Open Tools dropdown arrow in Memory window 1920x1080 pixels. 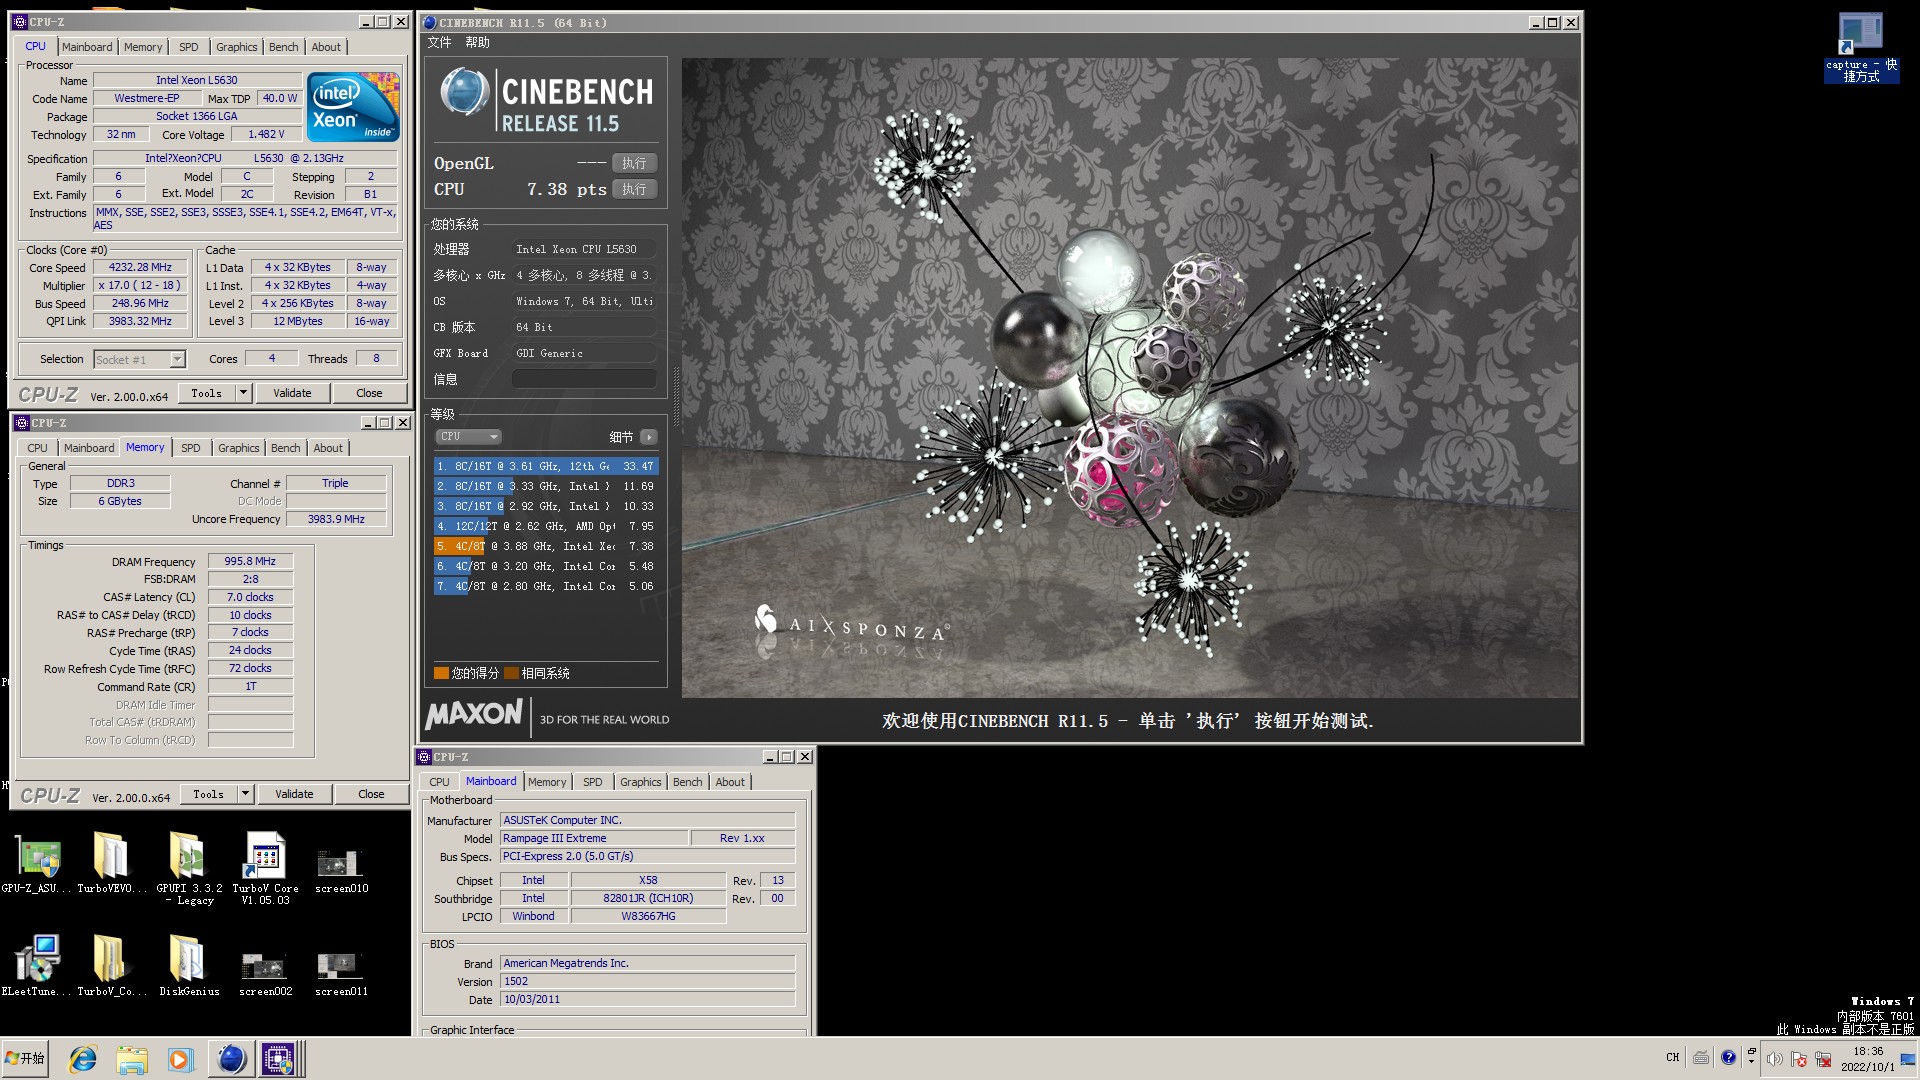tap(245, 794)
